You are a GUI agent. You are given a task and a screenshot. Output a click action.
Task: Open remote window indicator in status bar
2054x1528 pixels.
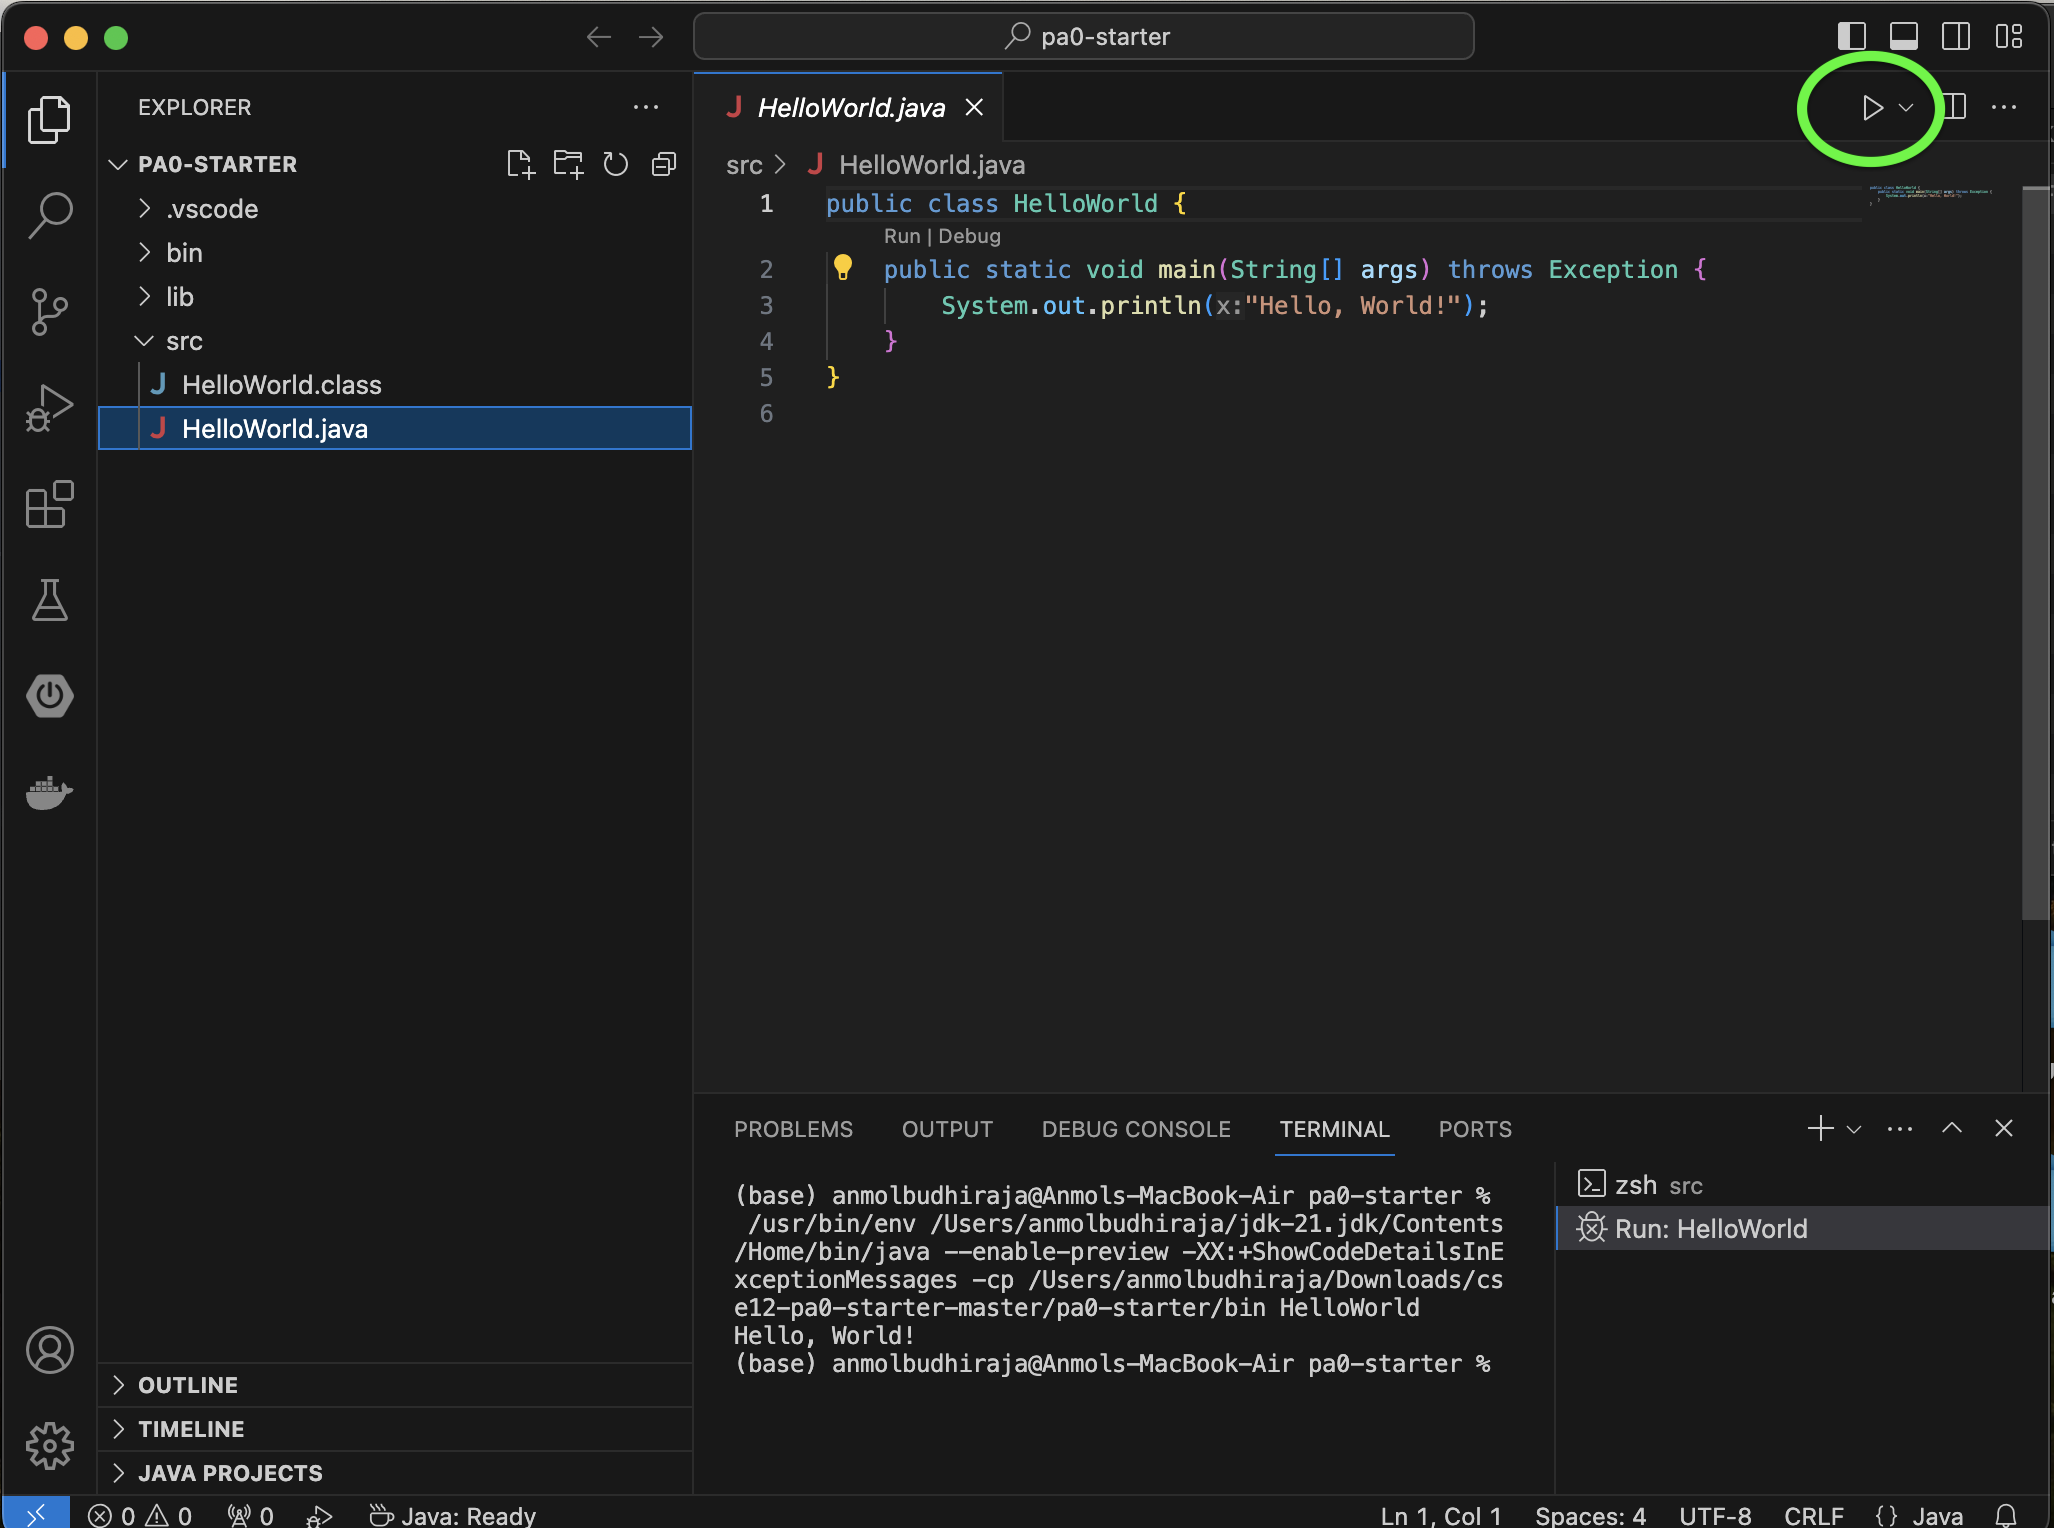tap(36, 1514)
